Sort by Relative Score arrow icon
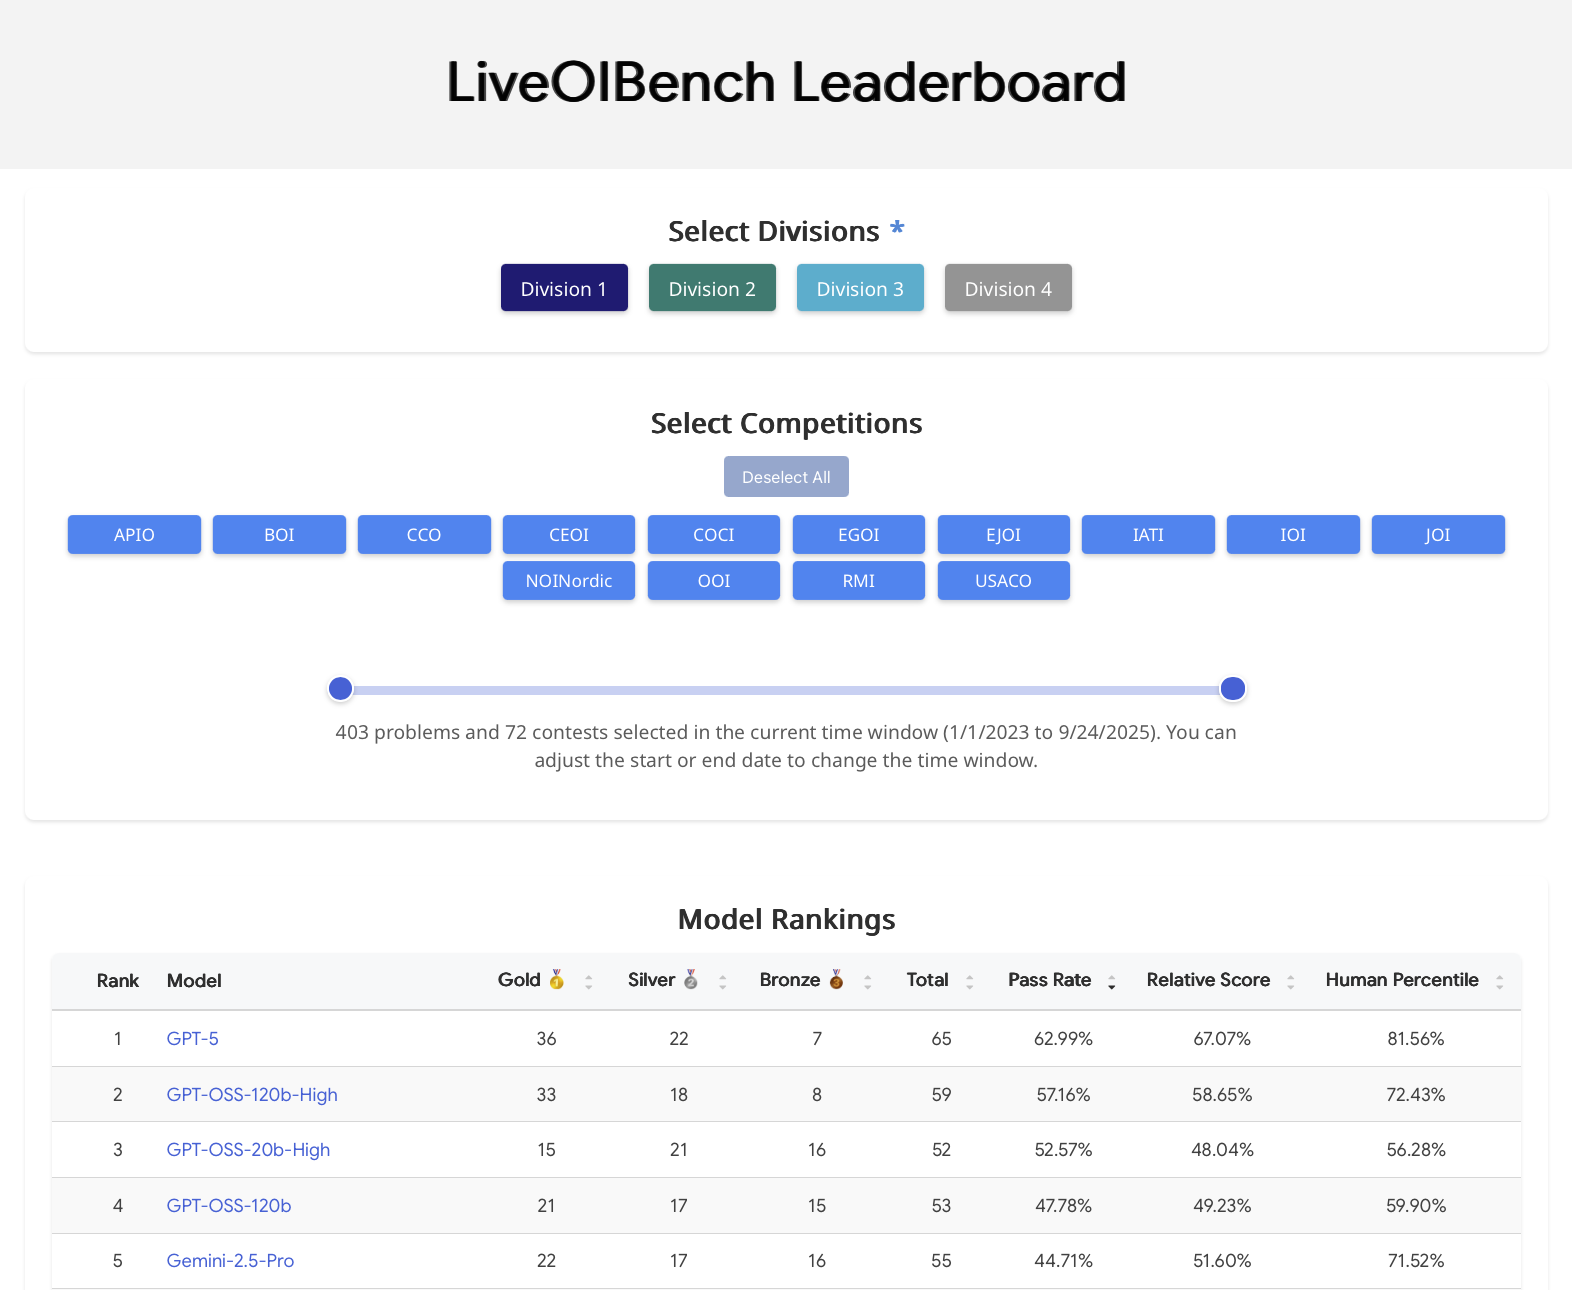The width and height of the screenshot is (1572, 1290). point(1291,982)
